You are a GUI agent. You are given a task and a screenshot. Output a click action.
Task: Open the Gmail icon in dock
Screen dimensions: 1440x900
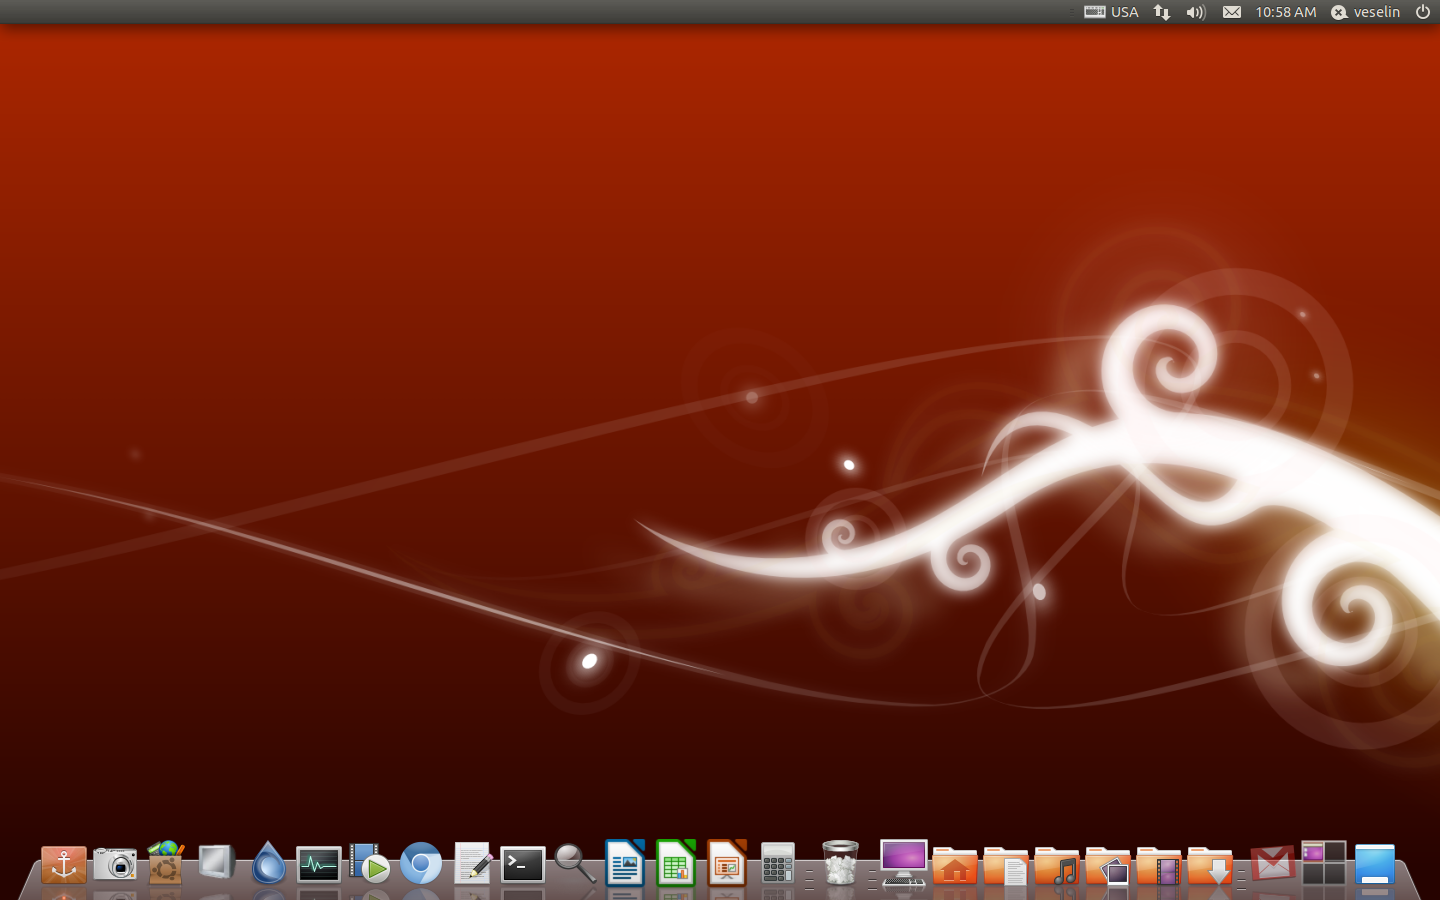tap(1273, 864)
